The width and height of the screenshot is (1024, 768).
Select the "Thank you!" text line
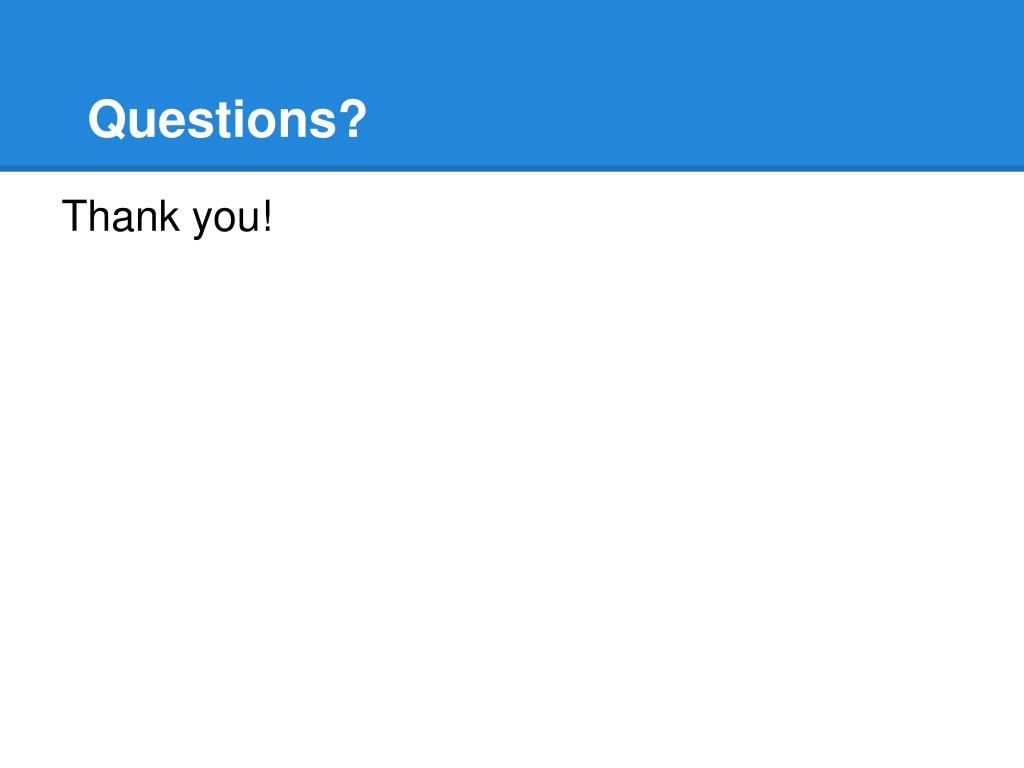click(x=167, y=217)
